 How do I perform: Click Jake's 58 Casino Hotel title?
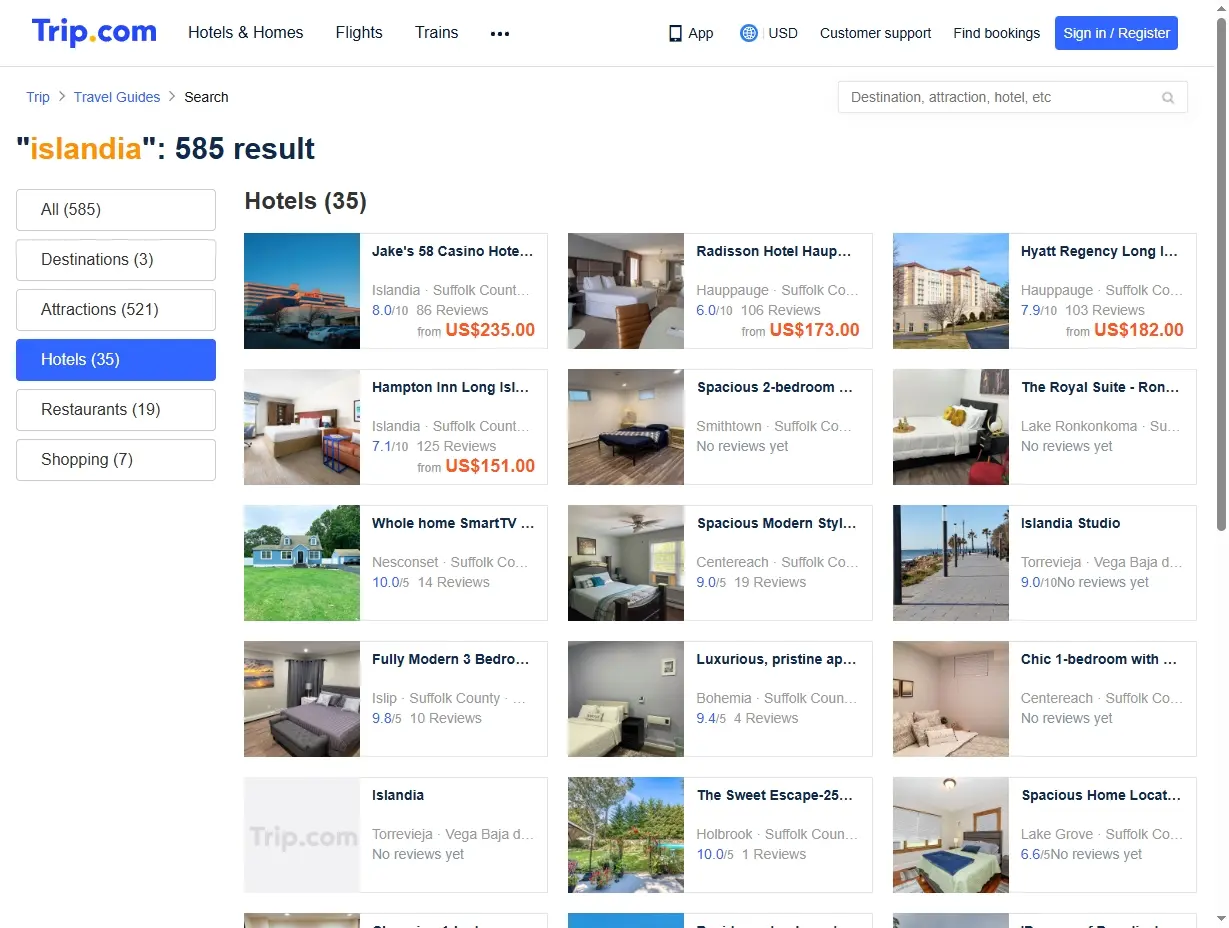point(453,252)
